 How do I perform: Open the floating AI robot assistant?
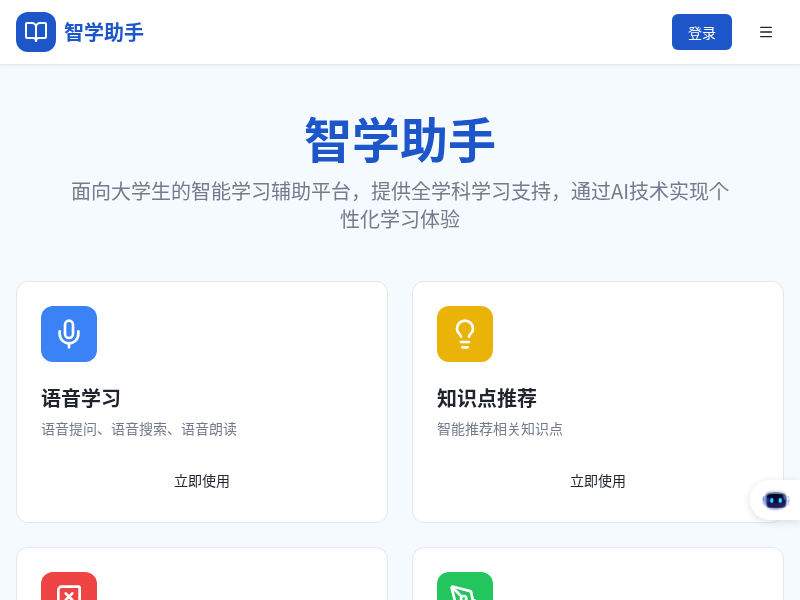(x=776, y=500)
